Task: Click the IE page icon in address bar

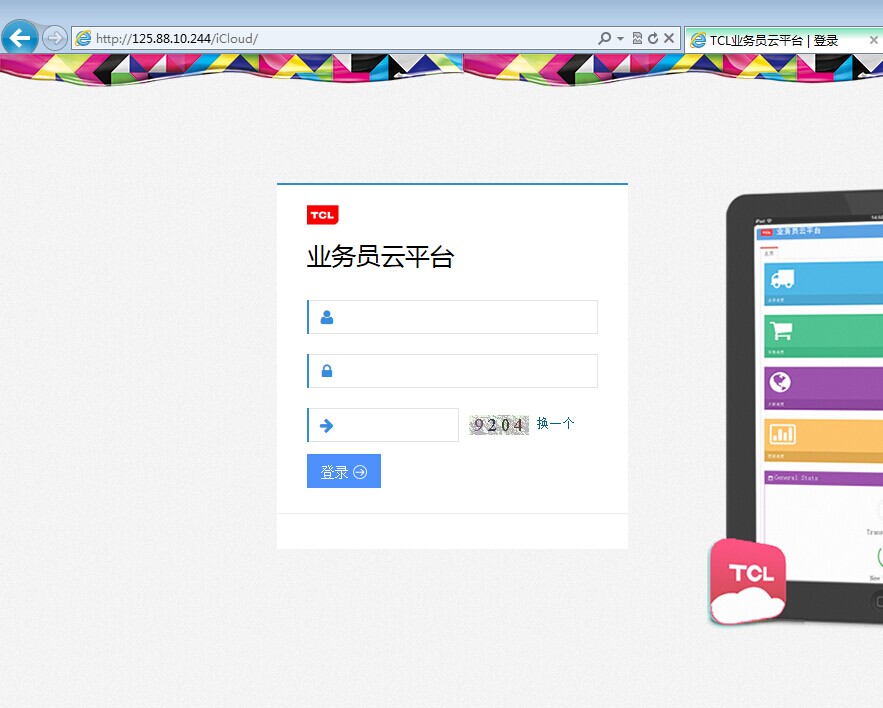Action: coord(83,38)
